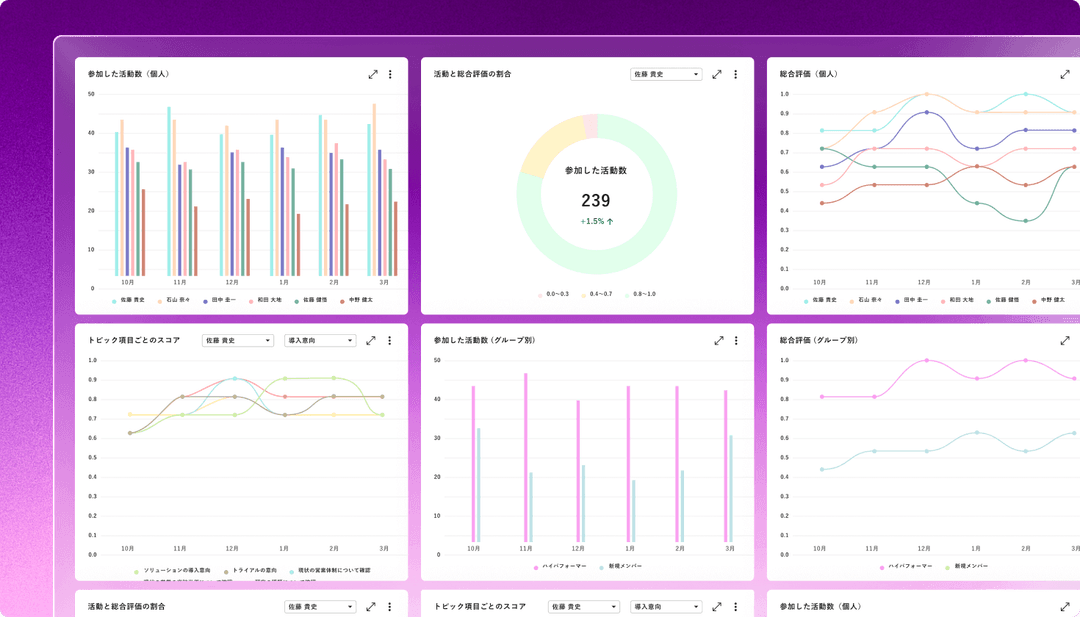Expand the 総合評価（グループ別） chart

[x=1065, y=340]
